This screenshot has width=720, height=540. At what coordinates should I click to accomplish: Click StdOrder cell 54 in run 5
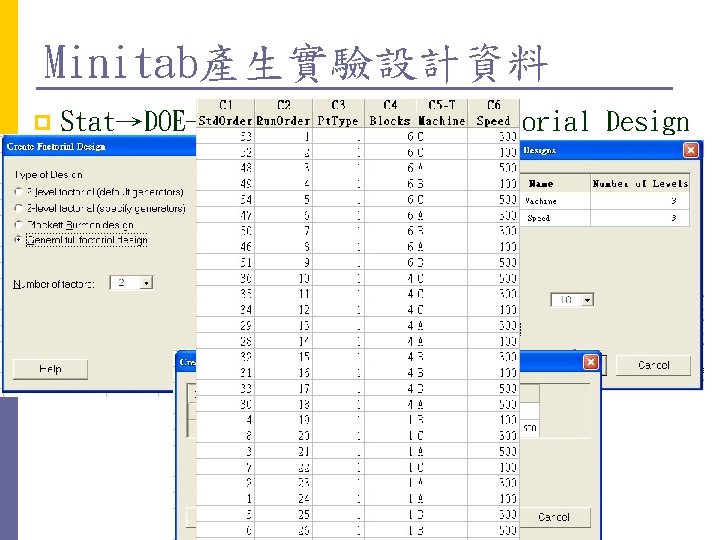225,199
